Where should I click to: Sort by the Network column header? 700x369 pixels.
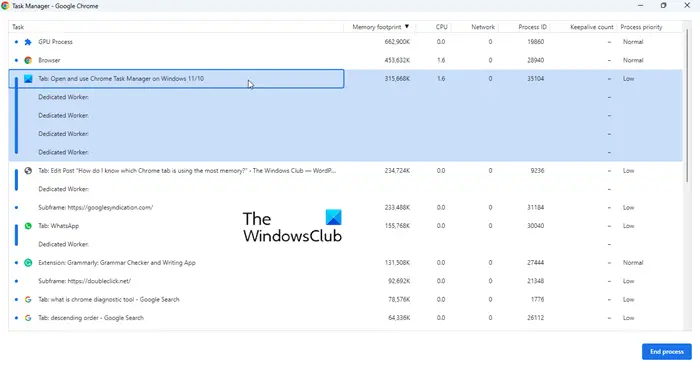coord(483,27)
